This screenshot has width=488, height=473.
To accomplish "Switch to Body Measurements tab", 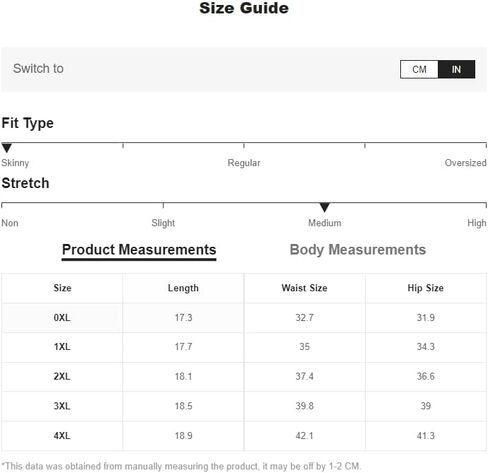I will tap(358, 250).
